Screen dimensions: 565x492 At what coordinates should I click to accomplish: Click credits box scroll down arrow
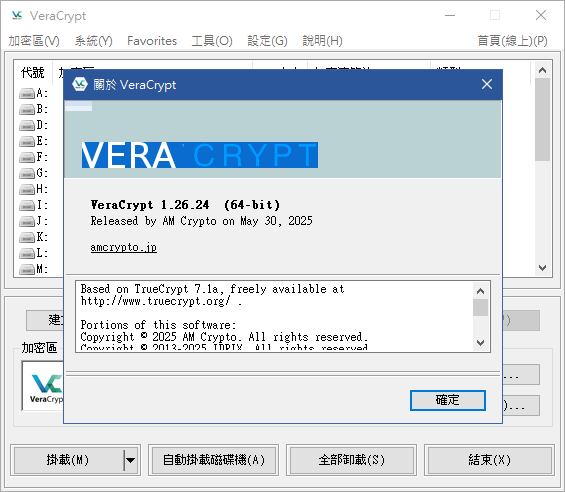(x=480, y=342)
